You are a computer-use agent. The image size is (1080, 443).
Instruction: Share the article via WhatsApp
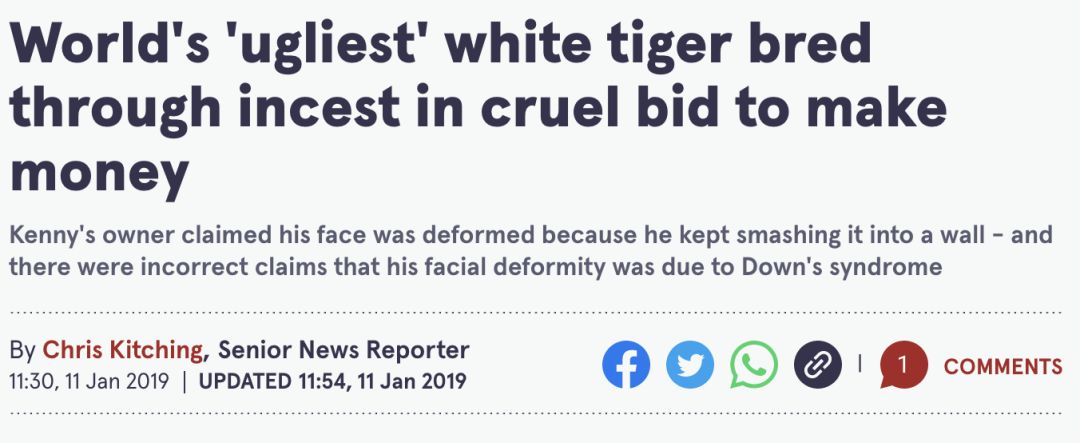754,366
